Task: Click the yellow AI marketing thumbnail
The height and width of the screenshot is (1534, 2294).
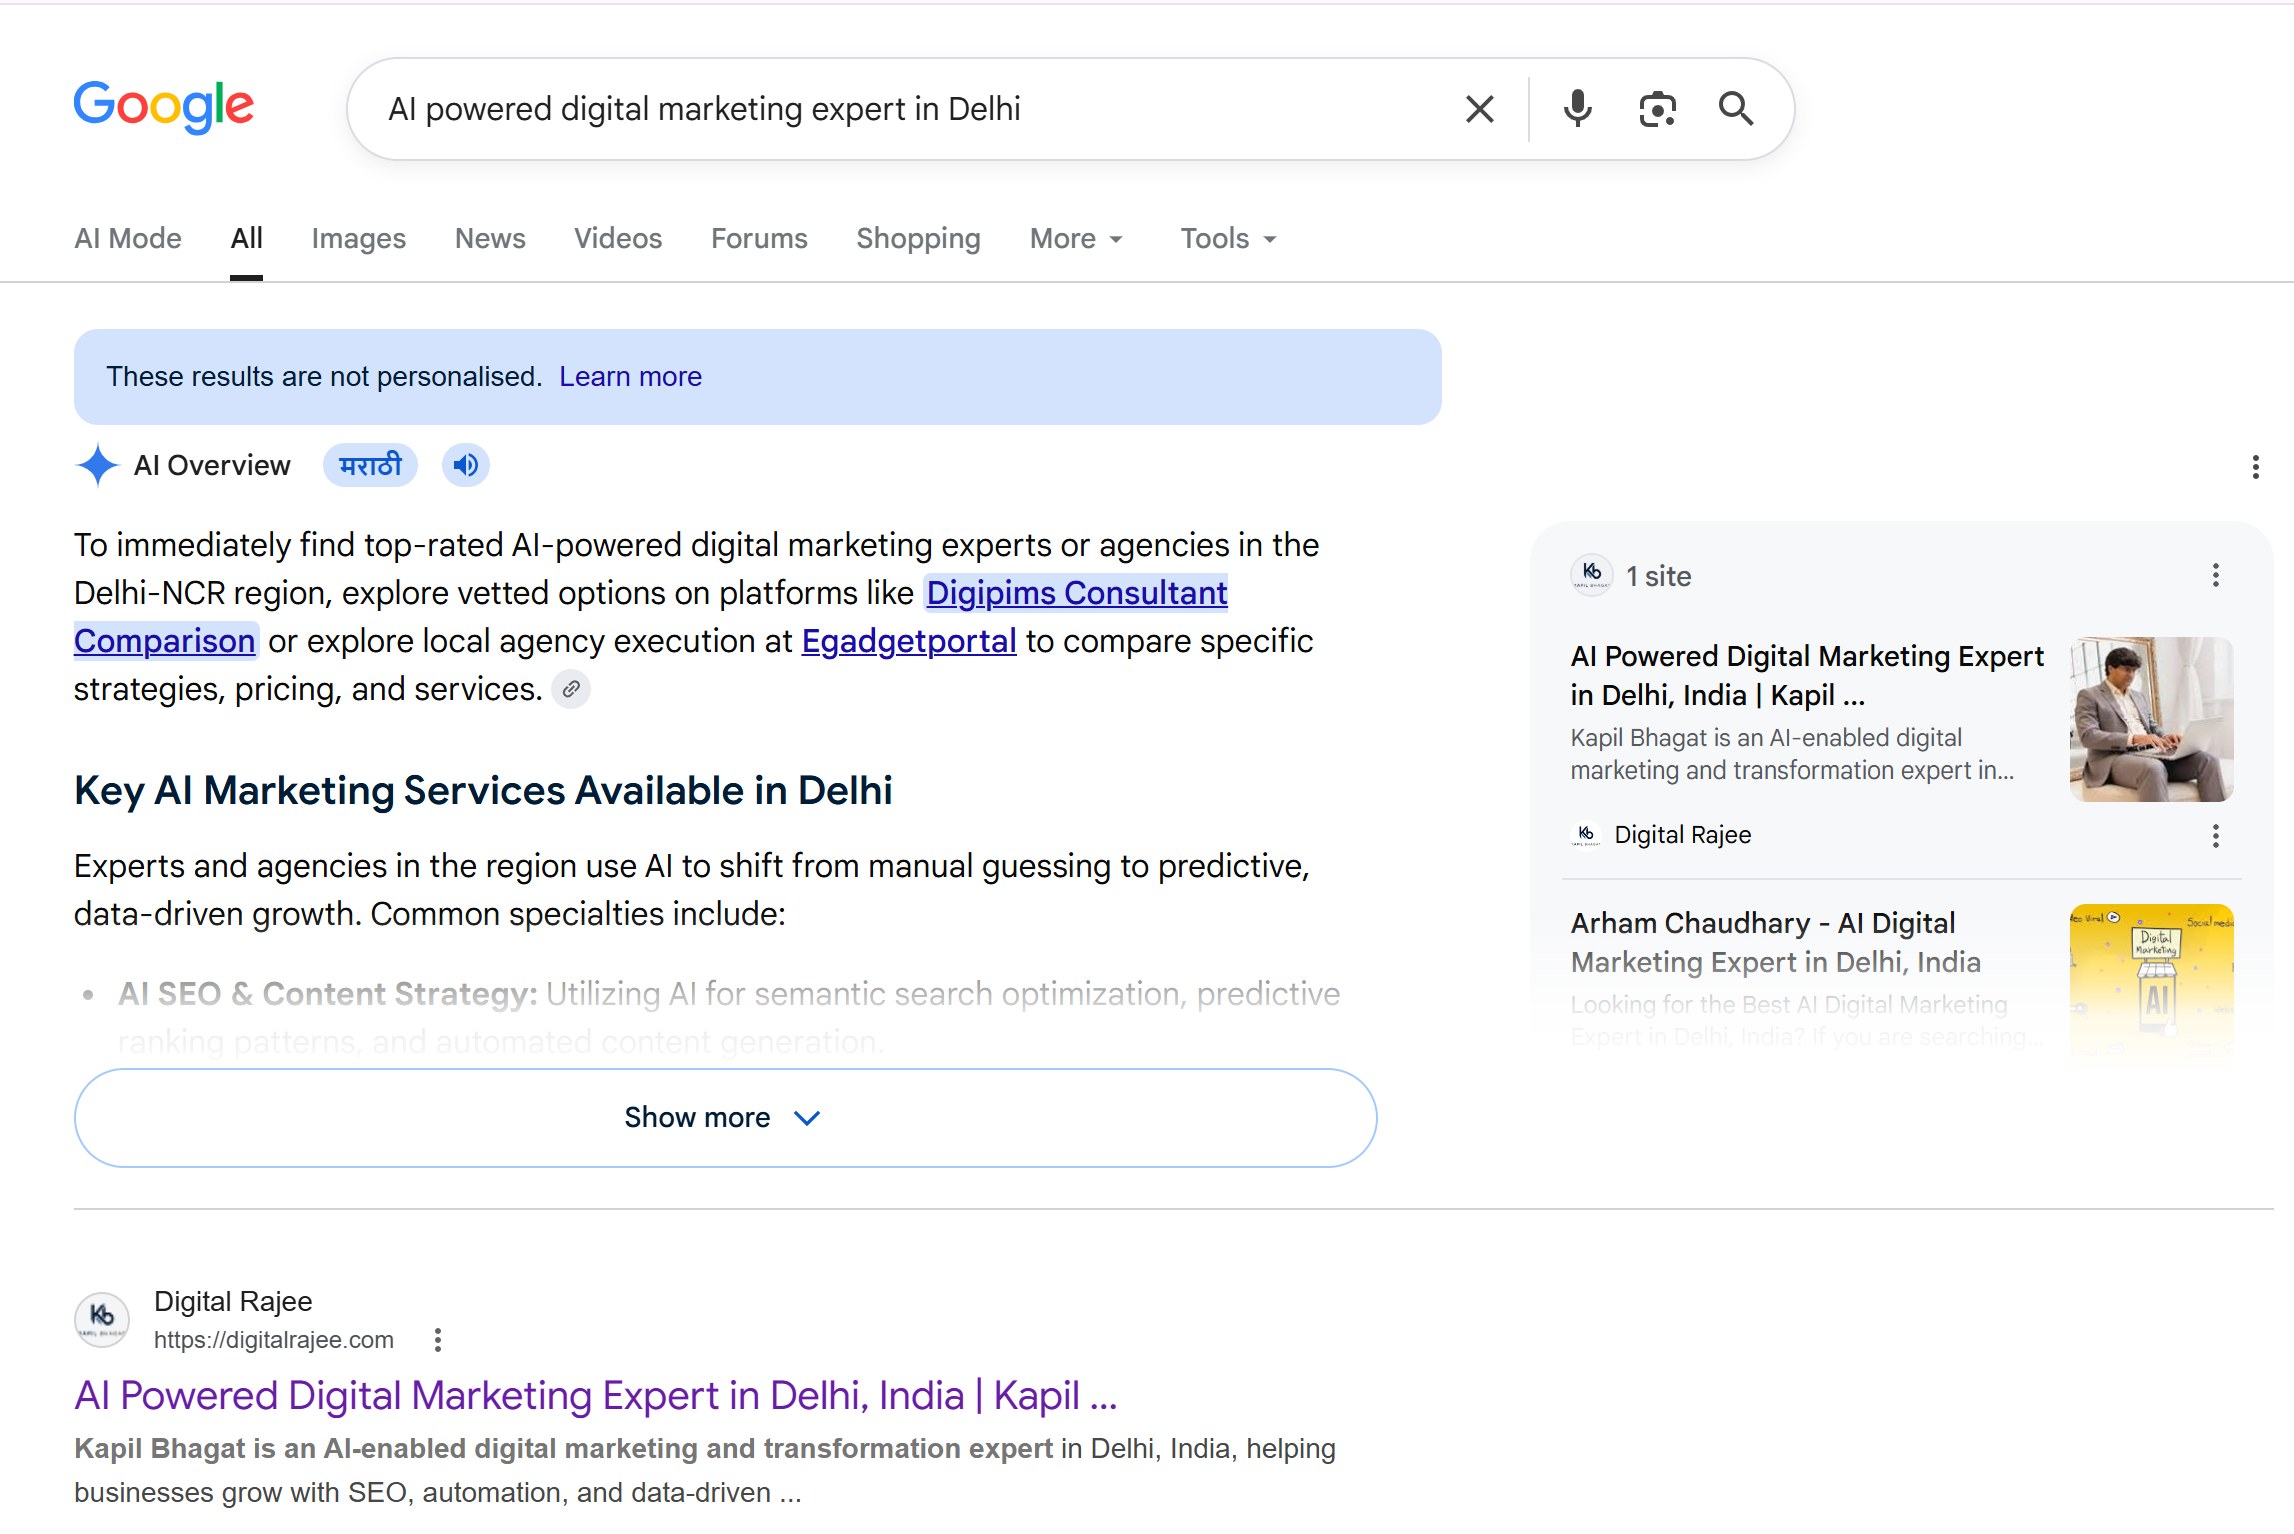Action: click(x=2151, y=980)
